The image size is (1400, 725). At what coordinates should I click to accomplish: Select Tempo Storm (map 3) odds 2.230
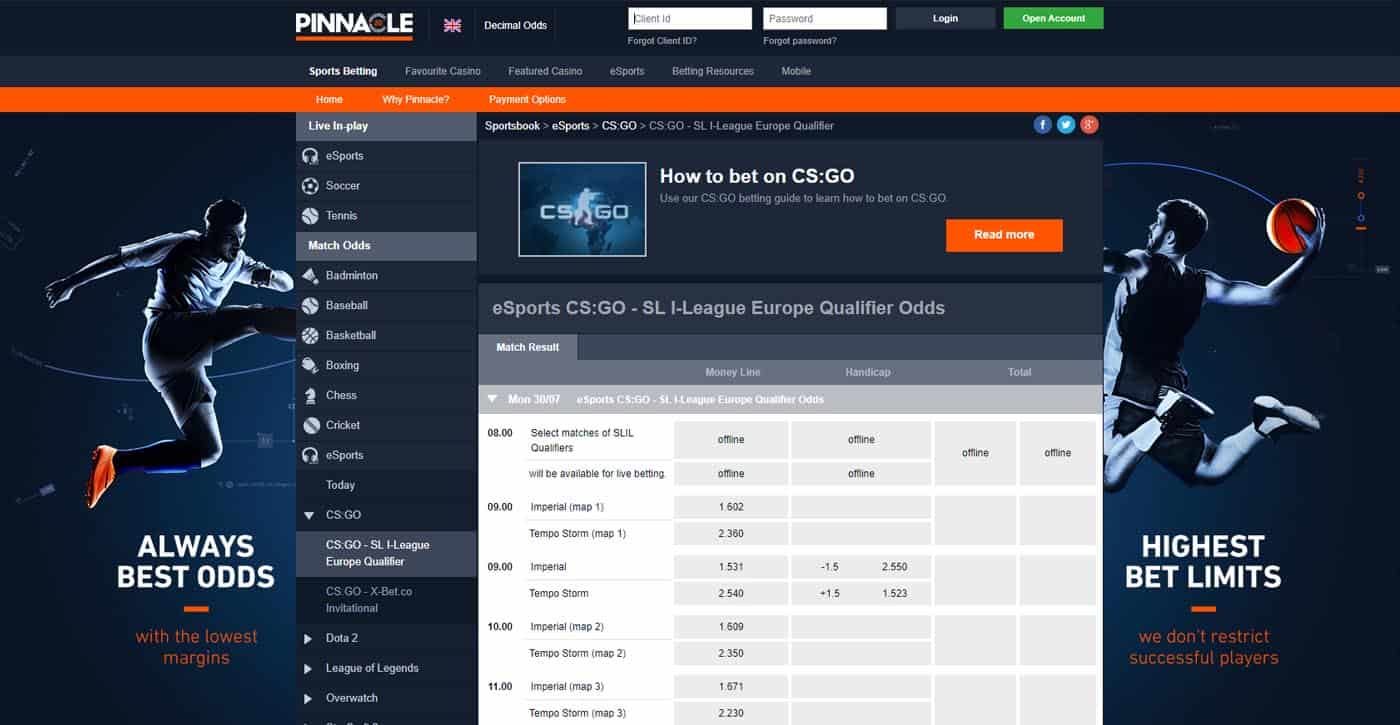coord(731,714)
